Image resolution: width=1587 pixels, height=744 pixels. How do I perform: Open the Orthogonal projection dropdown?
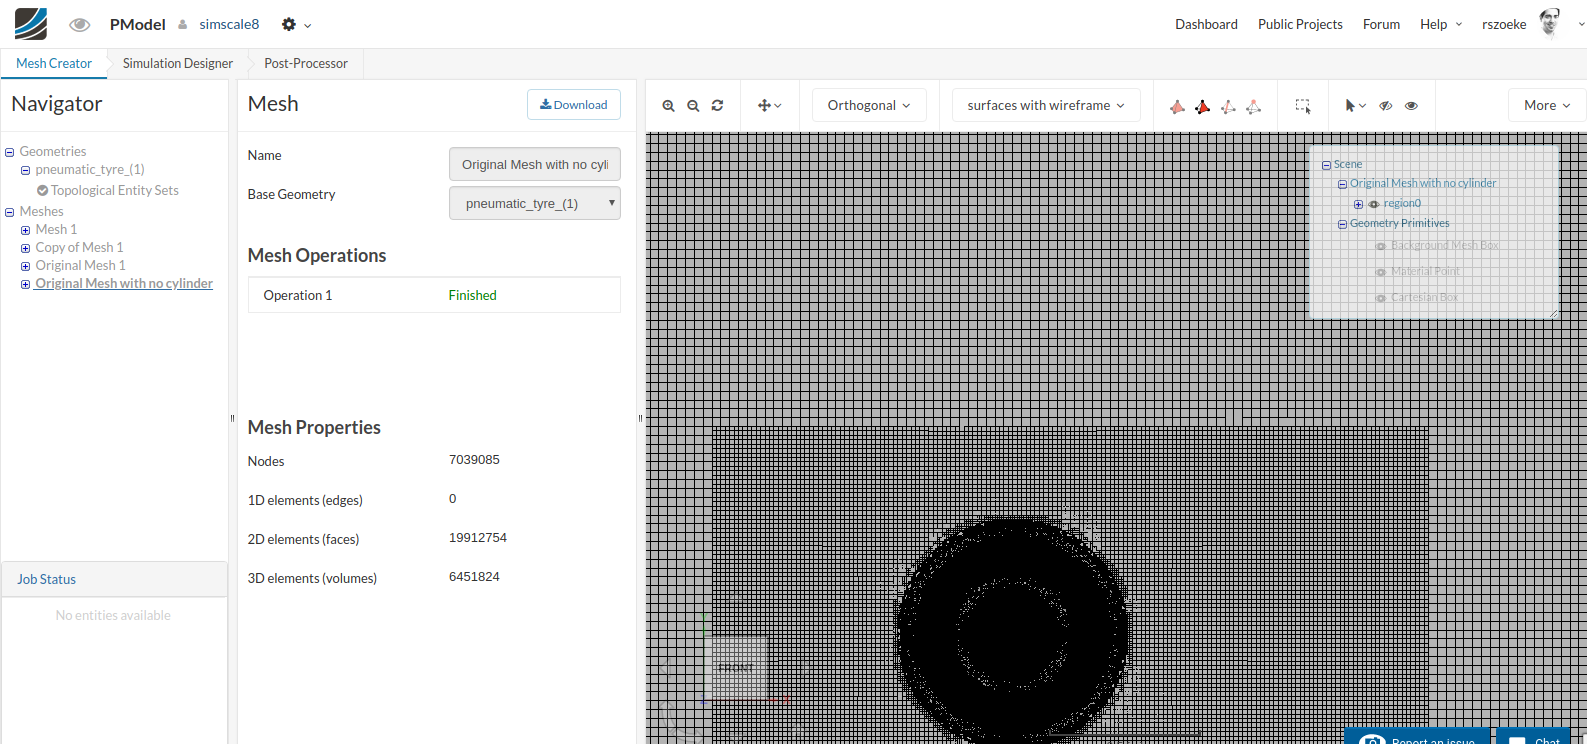coord(868,106)
